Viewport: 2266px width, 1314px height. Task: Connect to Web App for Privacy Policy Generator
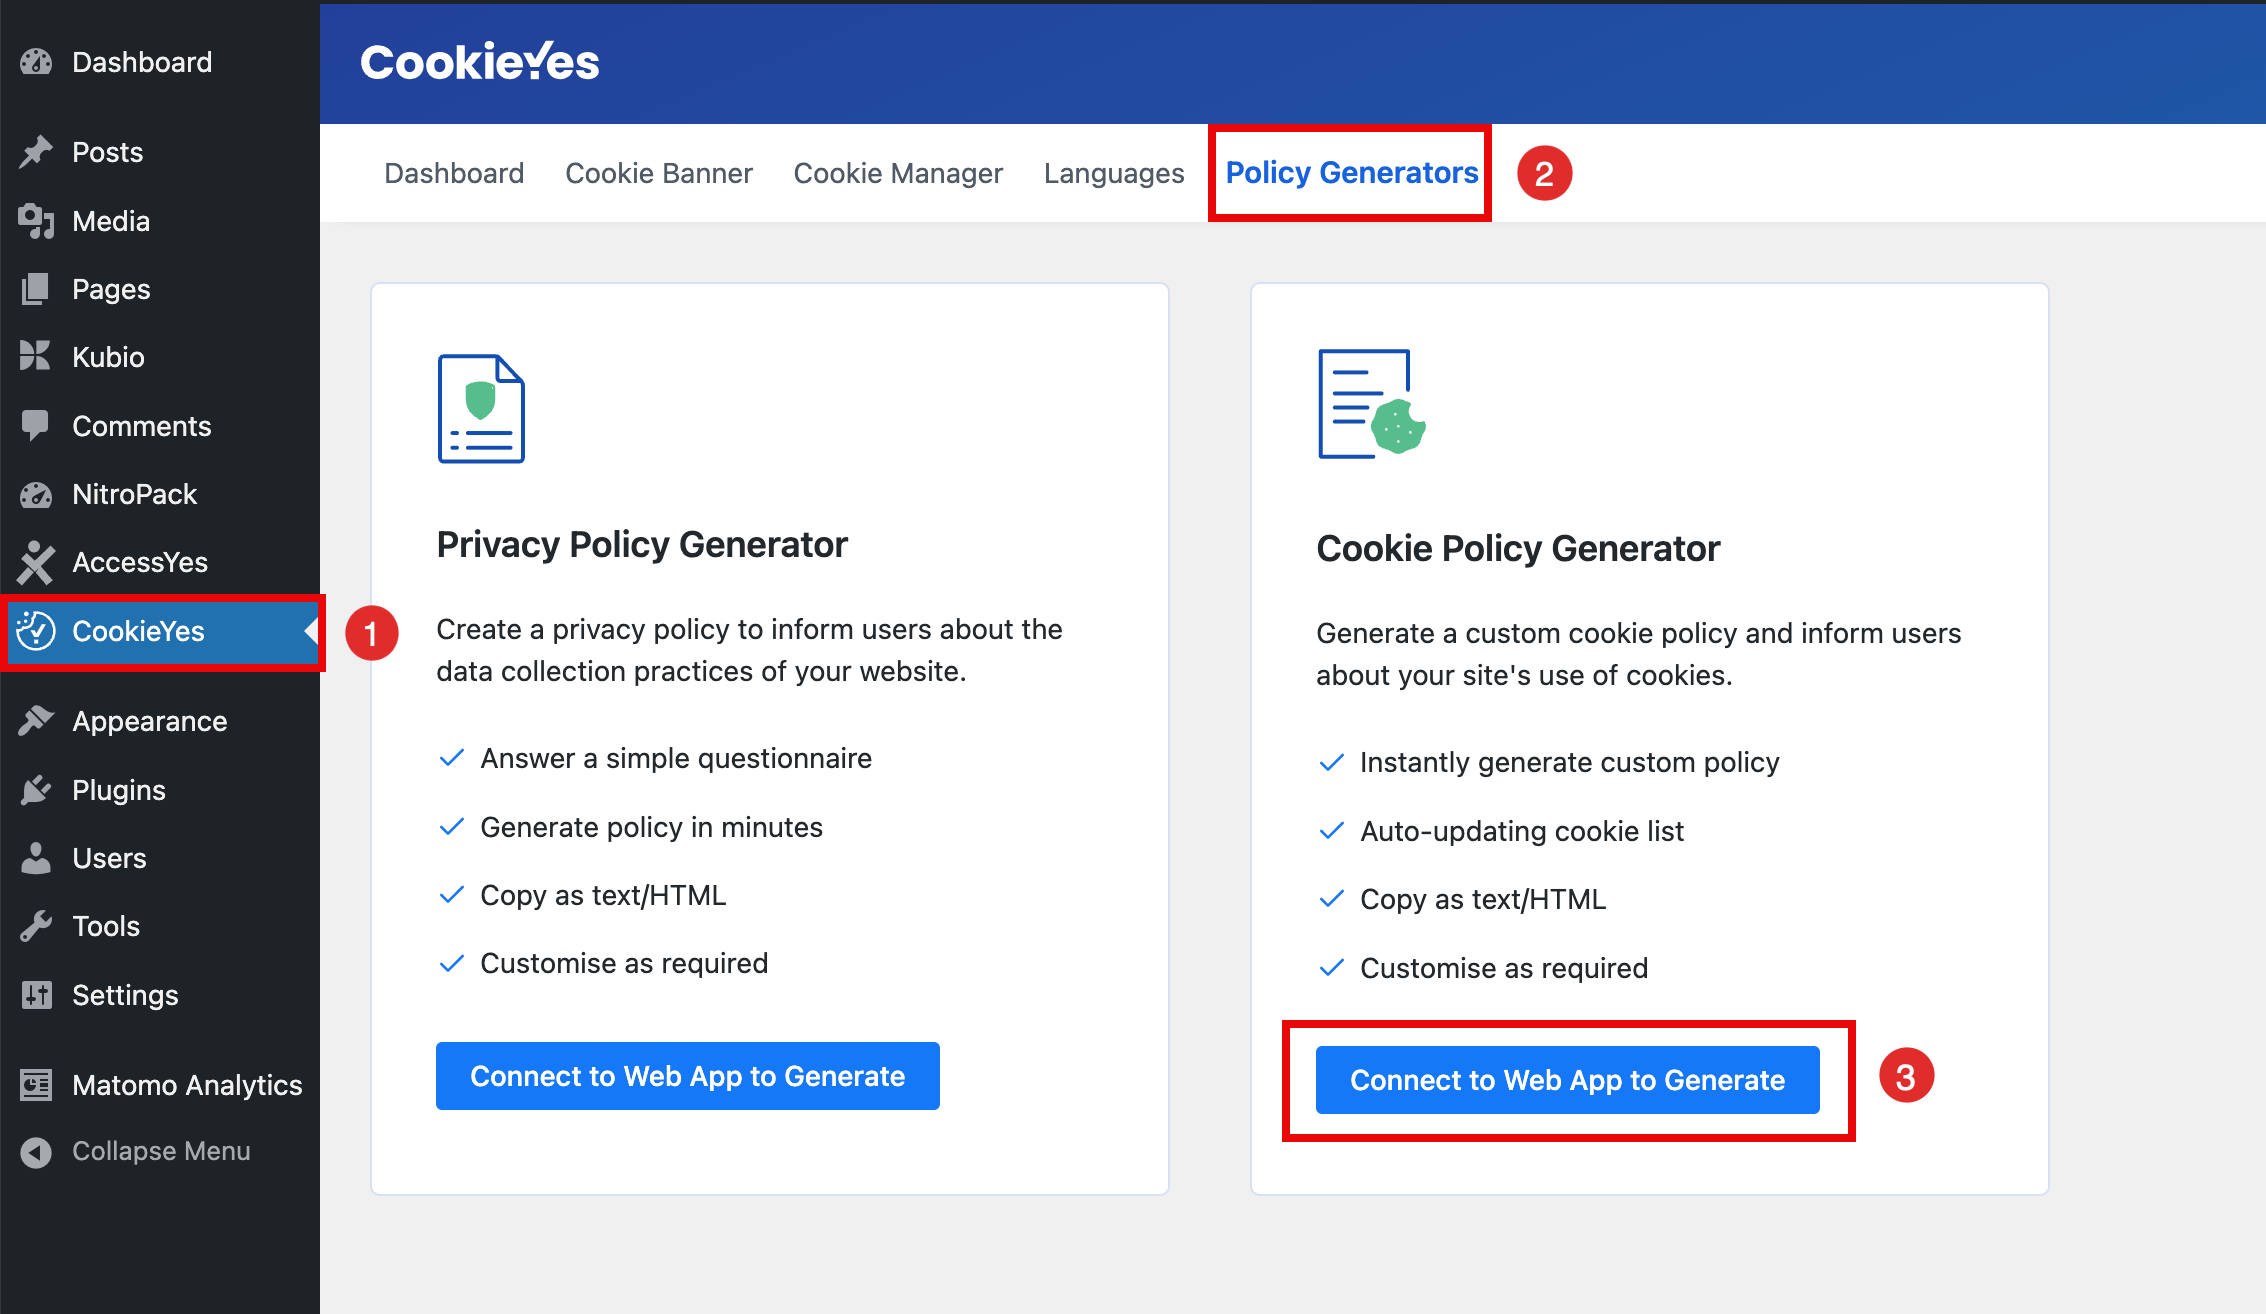(x=686, y=1076)
